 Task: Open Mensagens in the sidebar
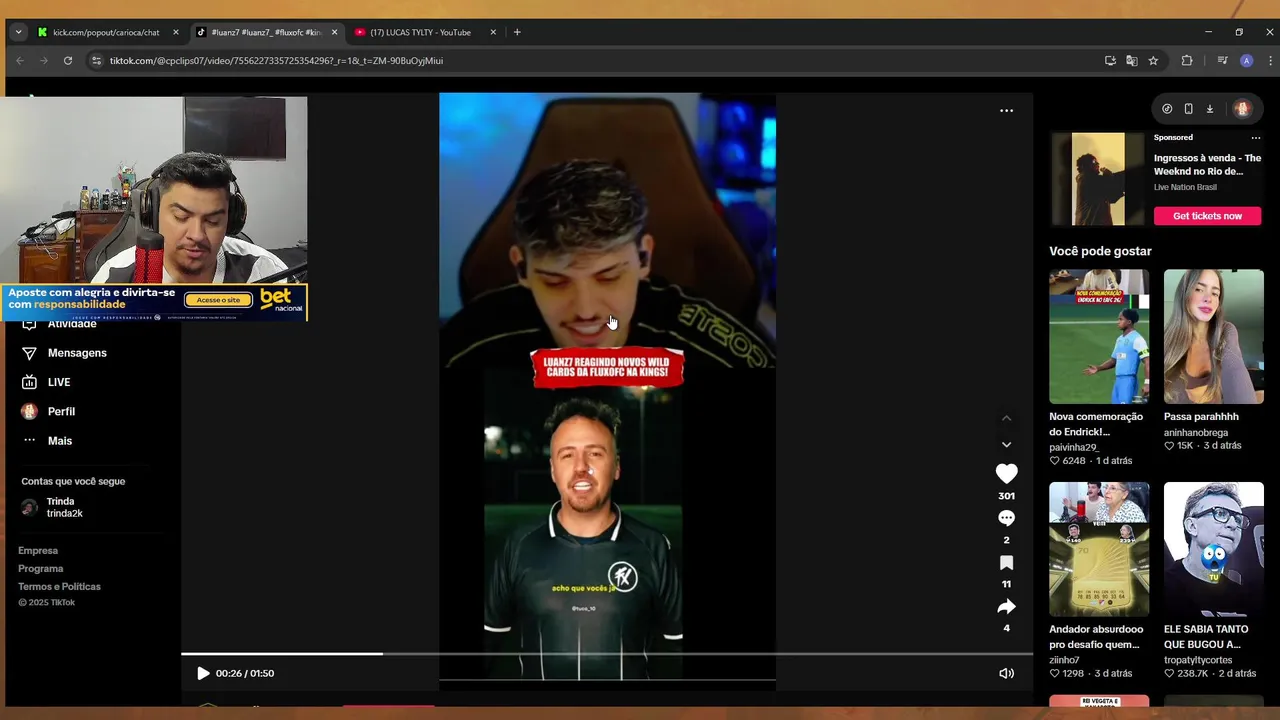tap(77, 353)
